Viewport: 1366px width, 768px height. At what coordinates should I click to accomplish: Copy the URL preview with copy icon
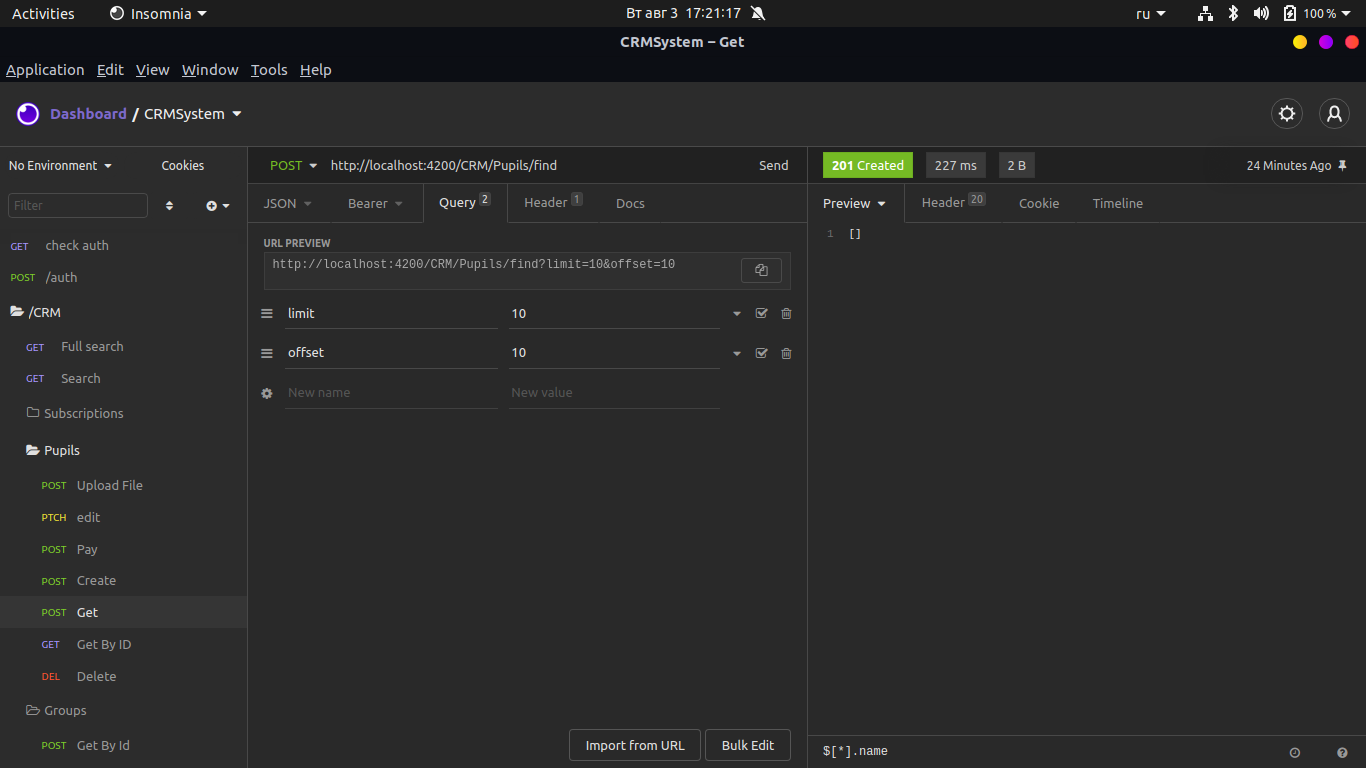tap(761, 270)
